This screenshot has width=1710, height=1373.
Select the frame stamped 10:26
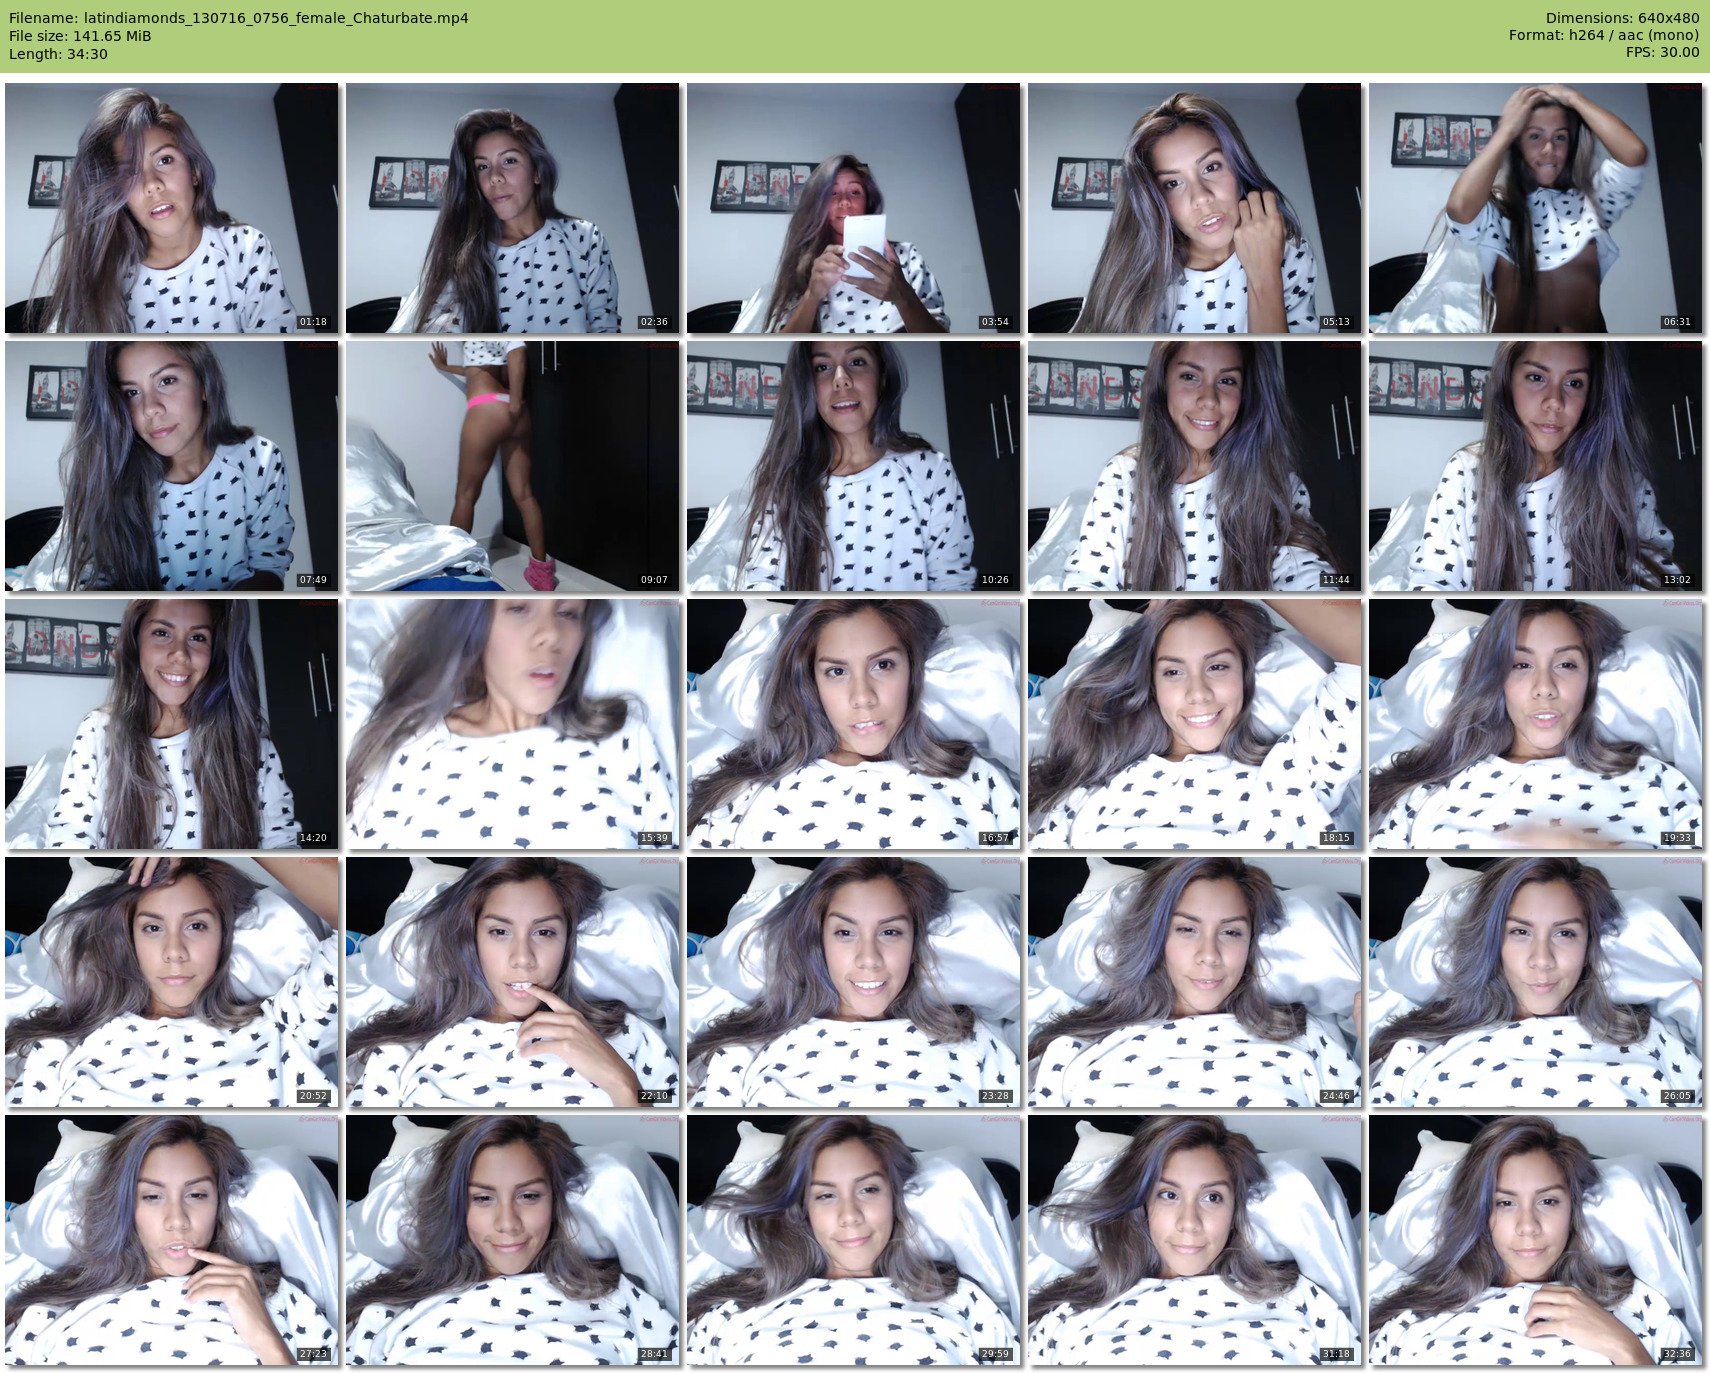tap(853, 466)
